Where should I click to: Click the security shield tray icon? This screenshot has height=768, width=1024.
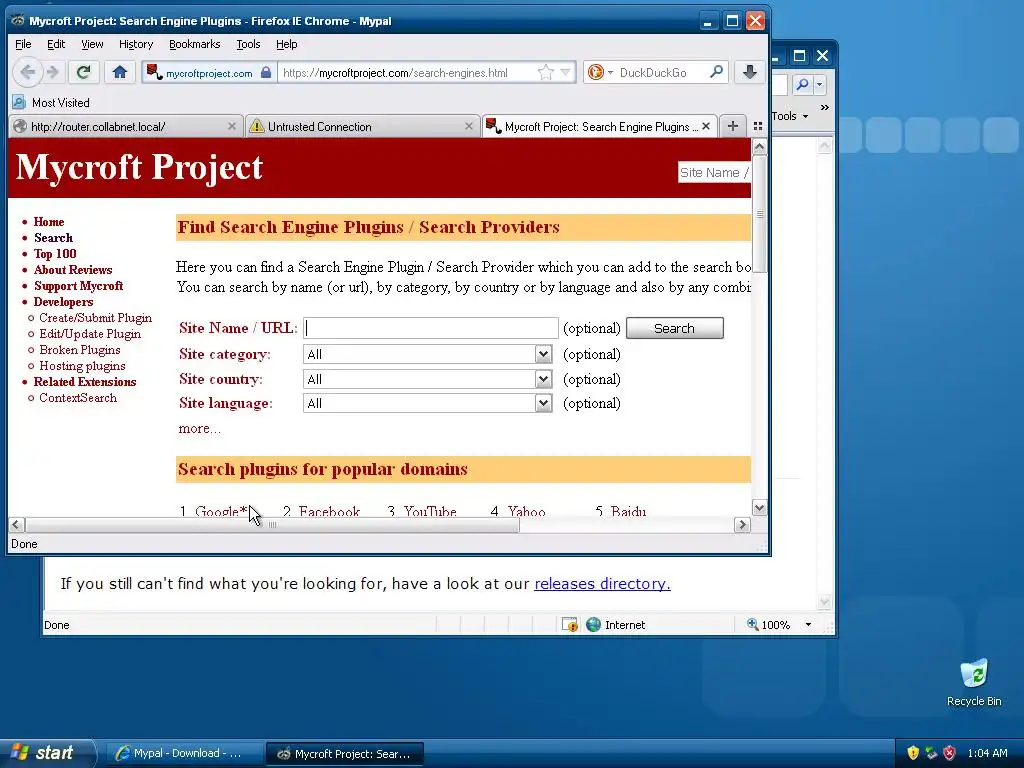point(913,753)
